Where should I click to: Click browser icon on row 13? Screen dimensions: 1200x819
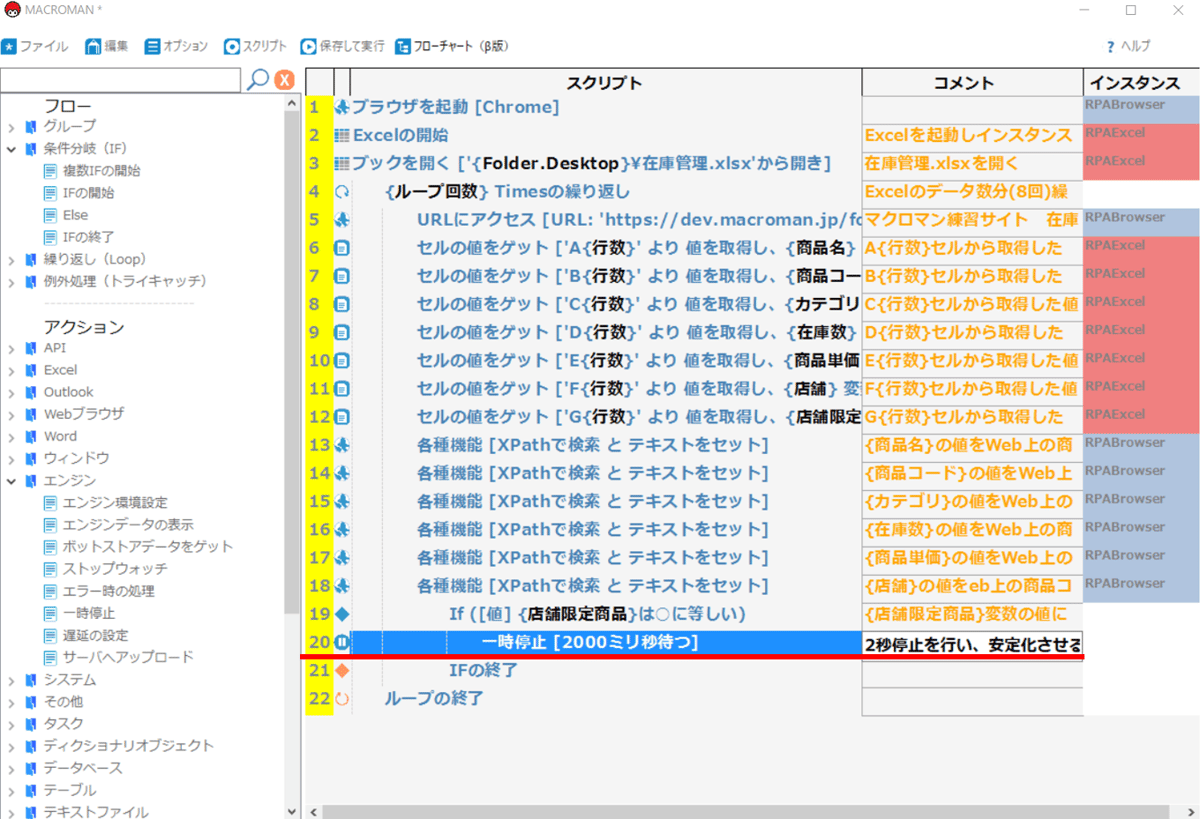point(342,445)
